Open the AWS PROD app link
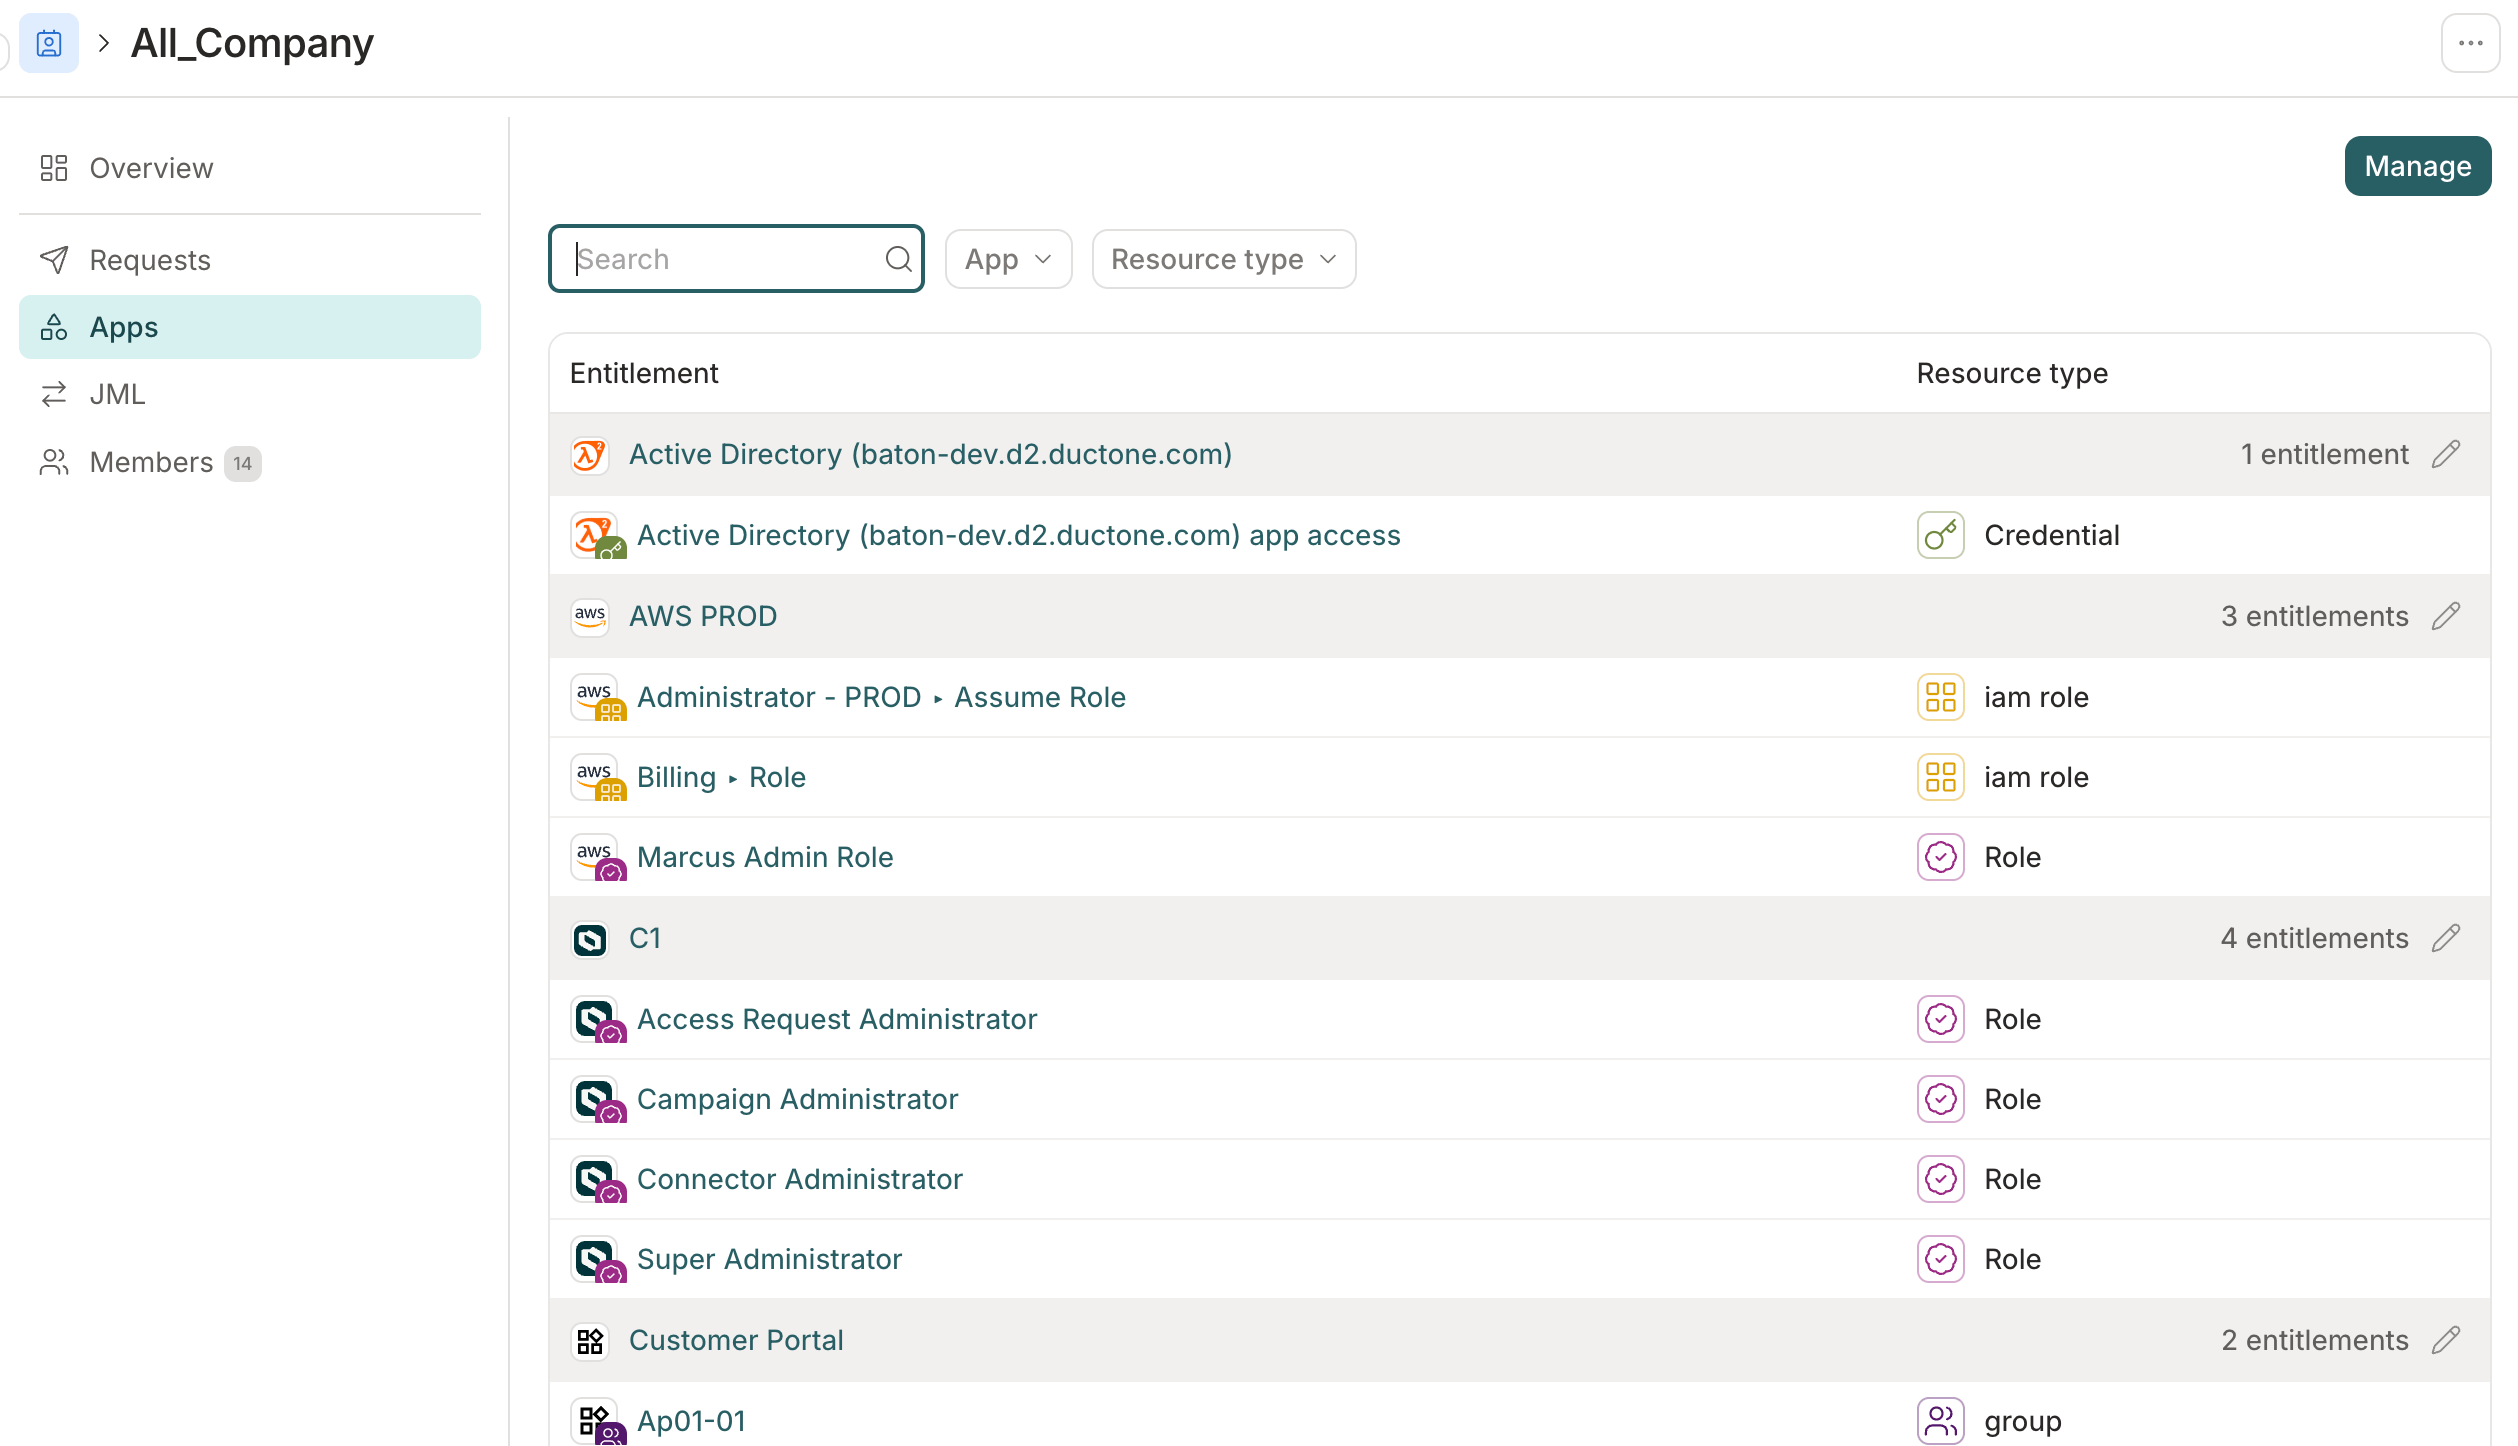The image size is (2518, 1446). click(x=703, y=616)
